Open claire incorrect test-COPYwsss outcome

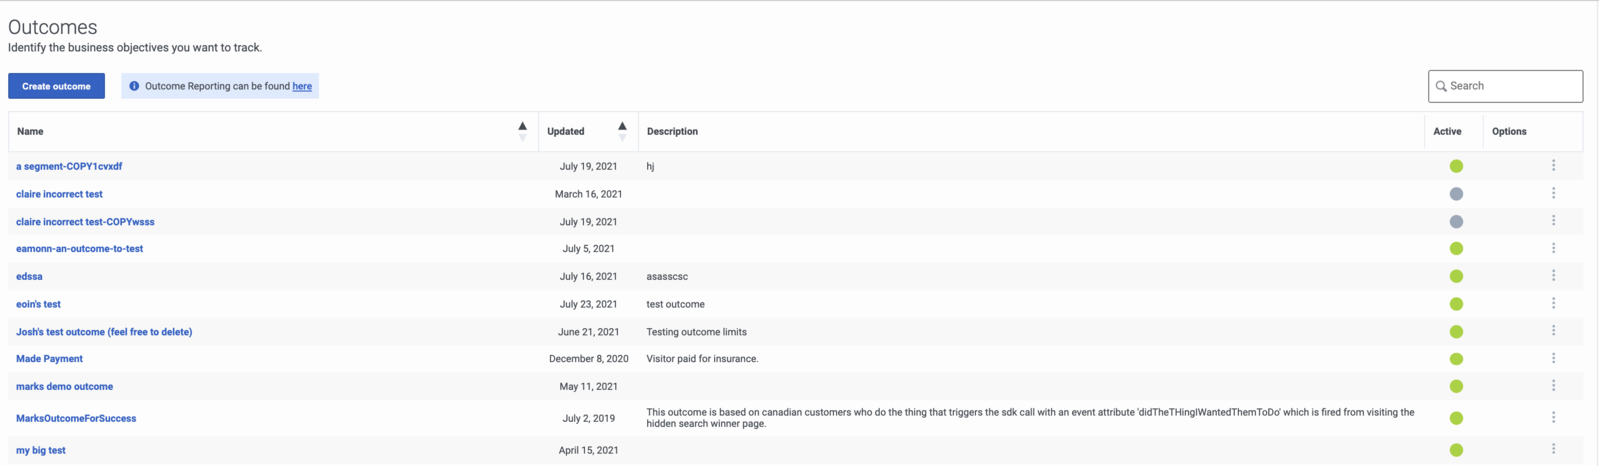click(x=85, y=221)
